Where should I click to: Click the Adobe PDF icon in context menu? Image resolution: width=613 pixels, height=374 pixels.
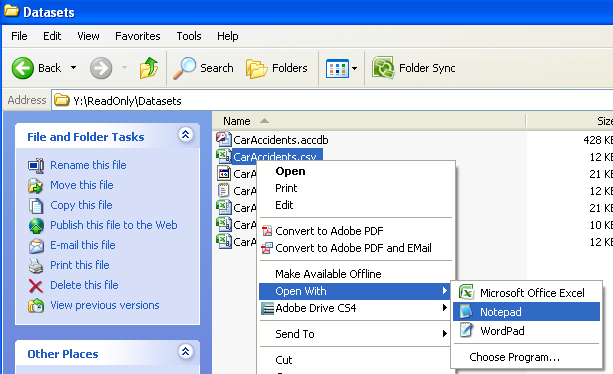pos(267,231)
